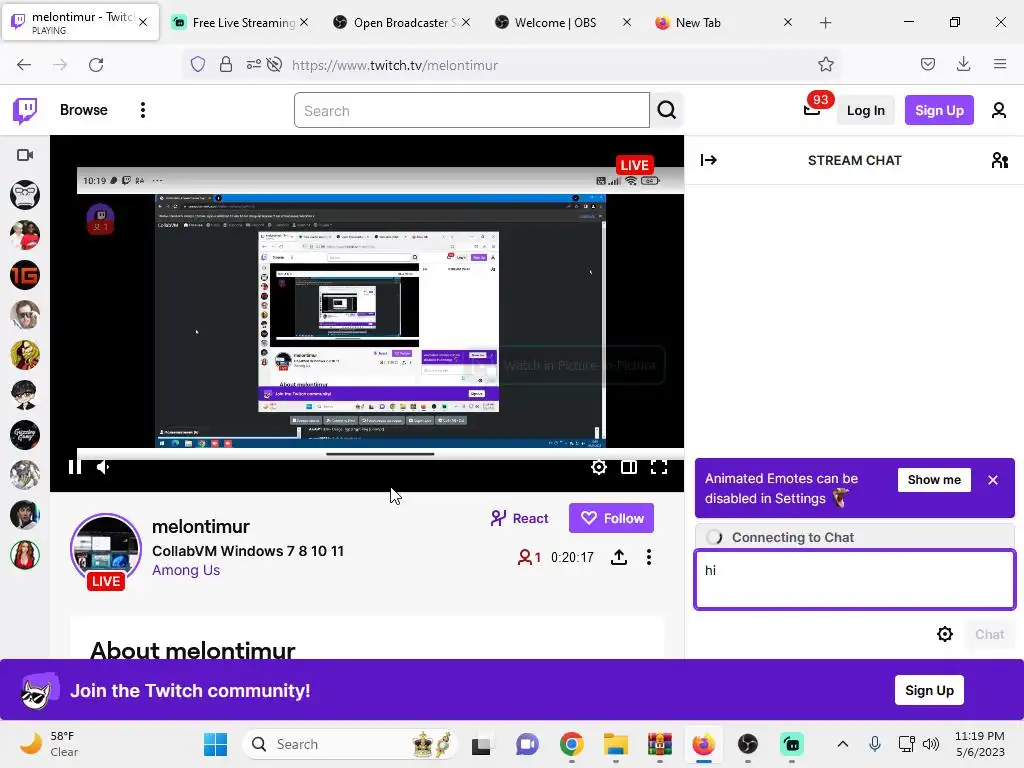Open a new browser tab with plus
The width and height of the screenshot is (1024, 768).
tap(825, 23)
